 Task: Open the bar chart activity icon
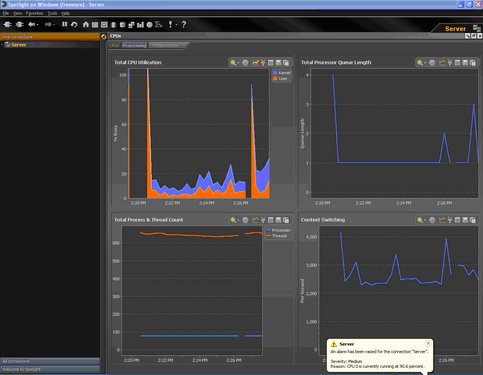(x=140, y=25)
